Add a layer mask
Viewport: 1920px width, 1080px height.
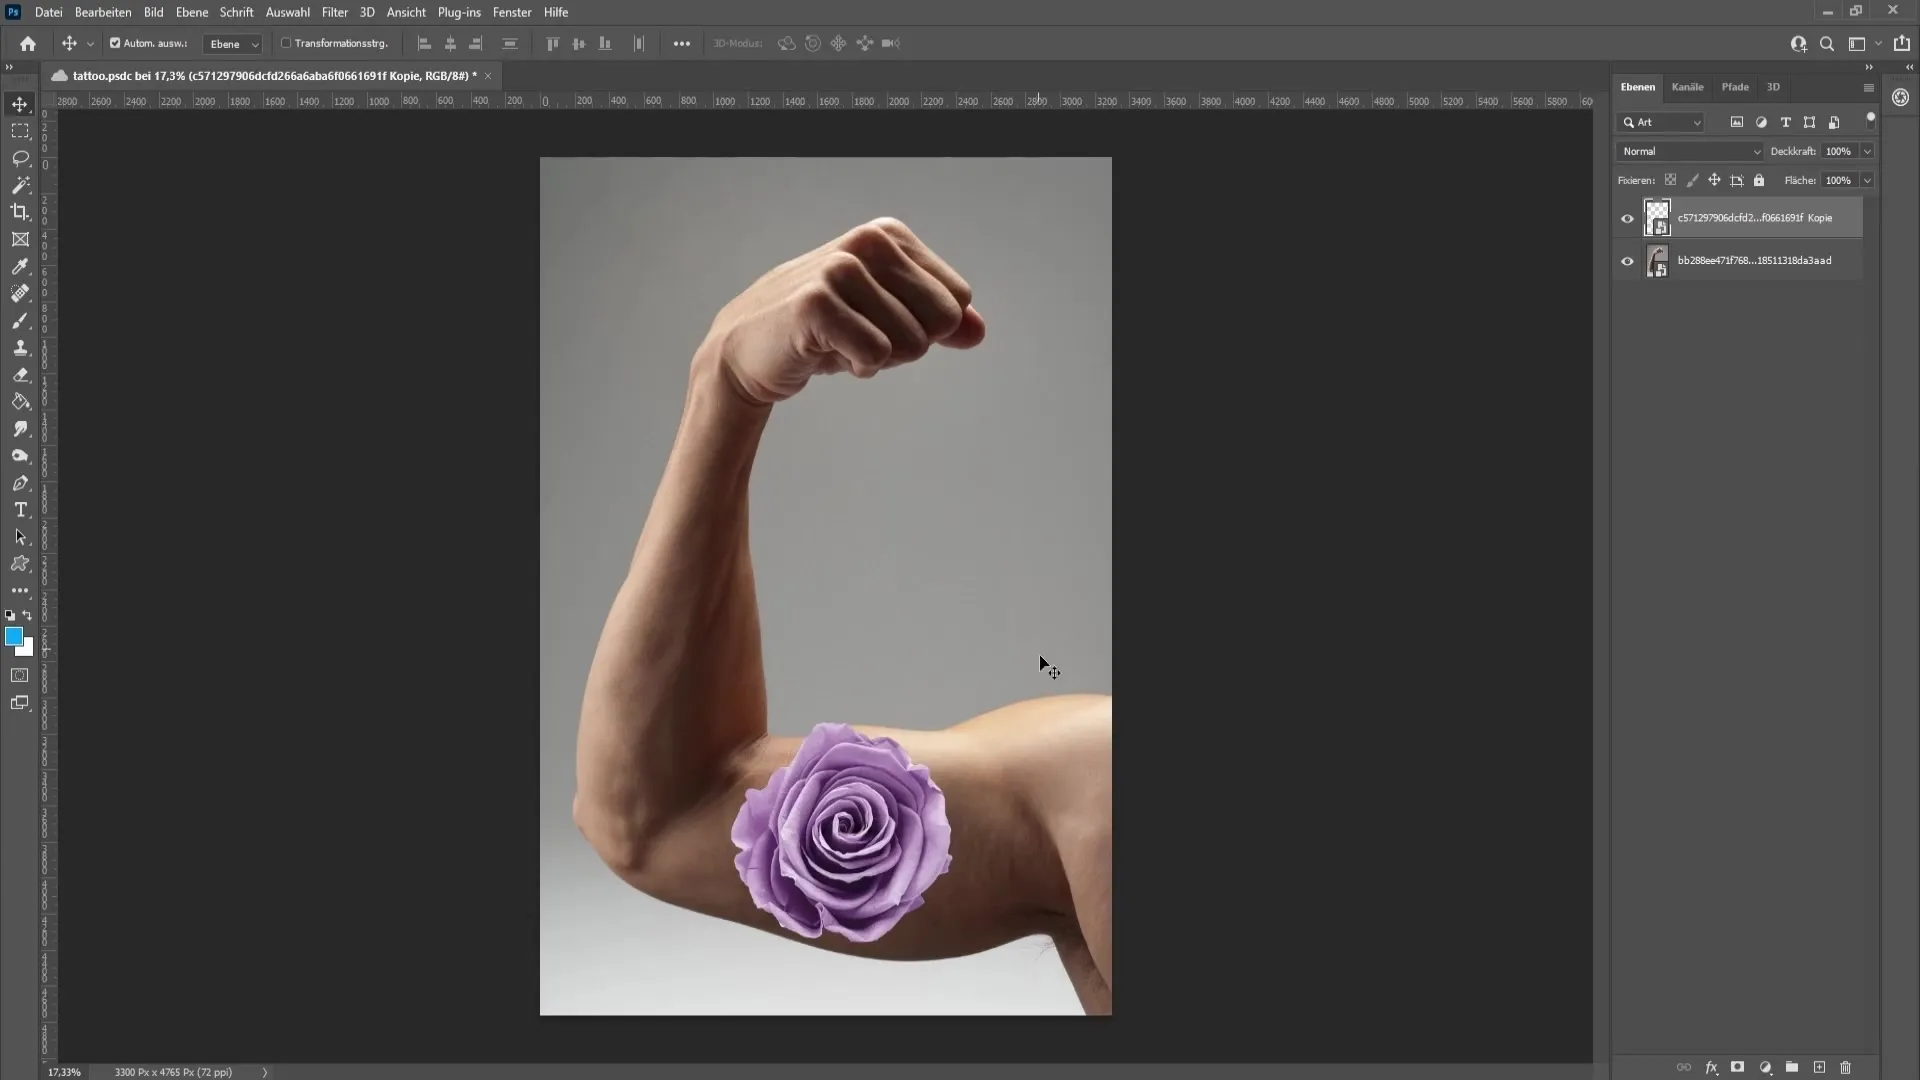(1738, 1068)
